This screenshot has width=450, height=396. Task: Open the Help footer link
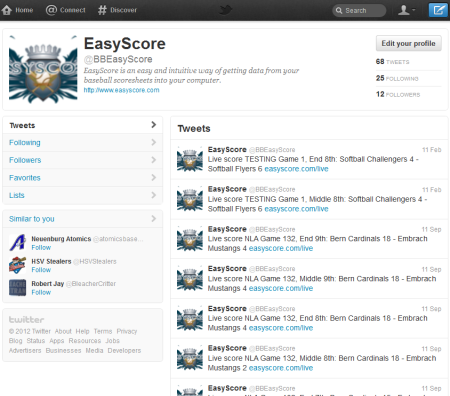click(x=82, y=331)
